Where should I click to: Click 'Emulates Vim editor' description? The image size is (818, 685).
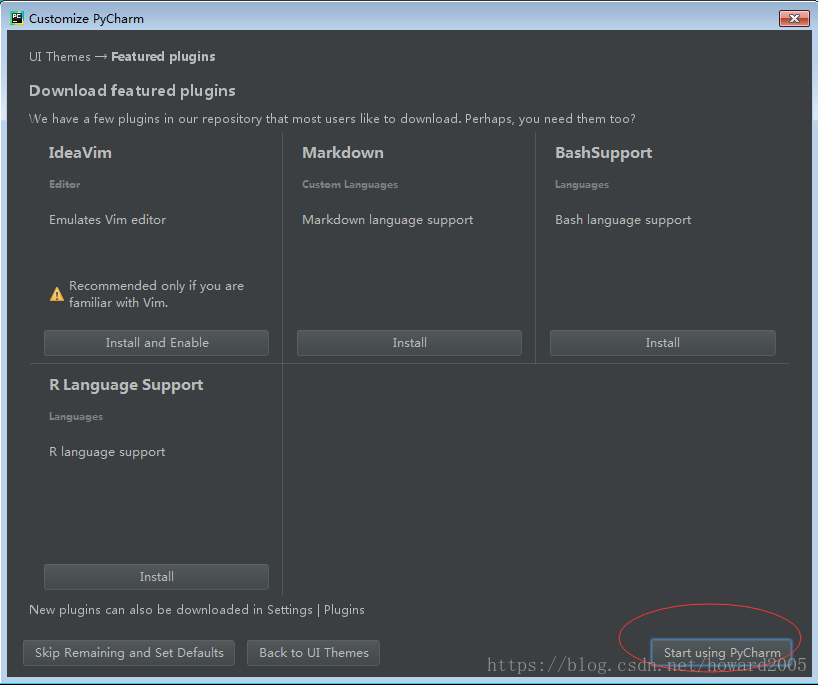107,220
